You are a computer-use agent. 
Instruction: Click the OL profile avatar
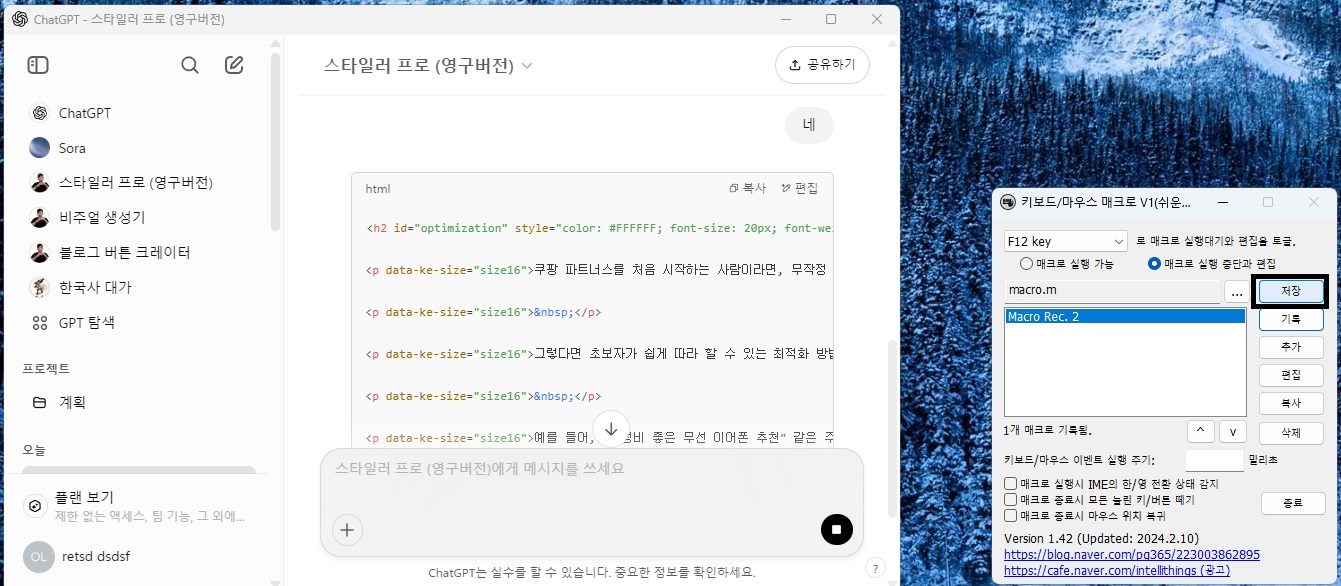click(39, 556)
